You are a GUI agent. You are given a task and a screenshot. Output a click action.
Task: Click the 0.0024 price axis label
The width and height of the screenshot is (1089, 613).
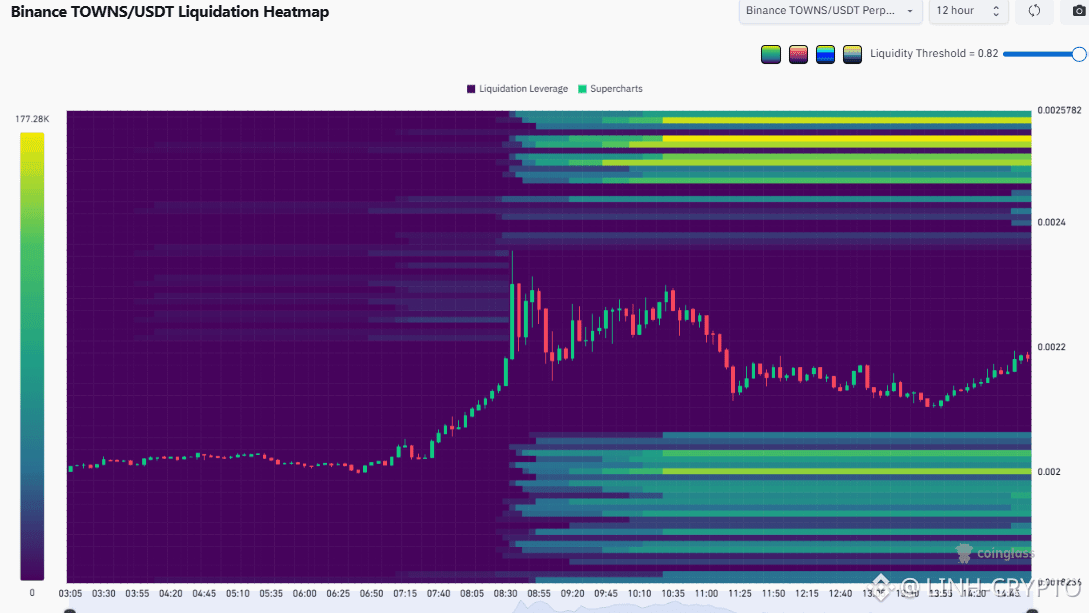pyautogui.click(x=1051, y=222)
